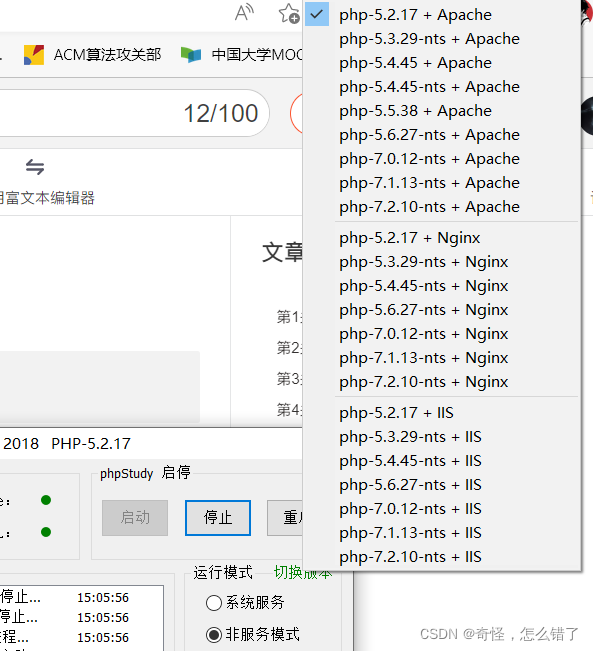The width and height of the screenshot is (593, 651).
Task: Select php-7.2.10-nts + IIS
Action: point(441,557)
